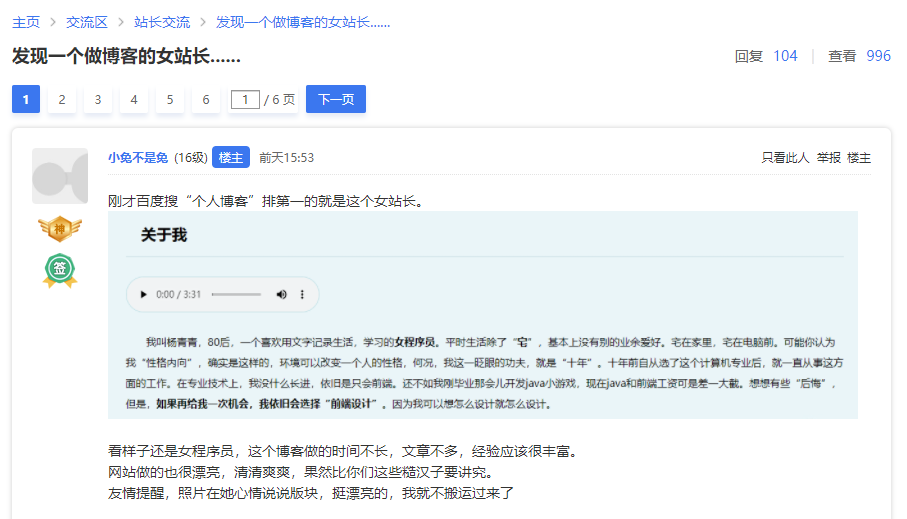This screenshot has height=519, width=907.
Task: Open page 6 in pagination
Action: pos(205,99)
